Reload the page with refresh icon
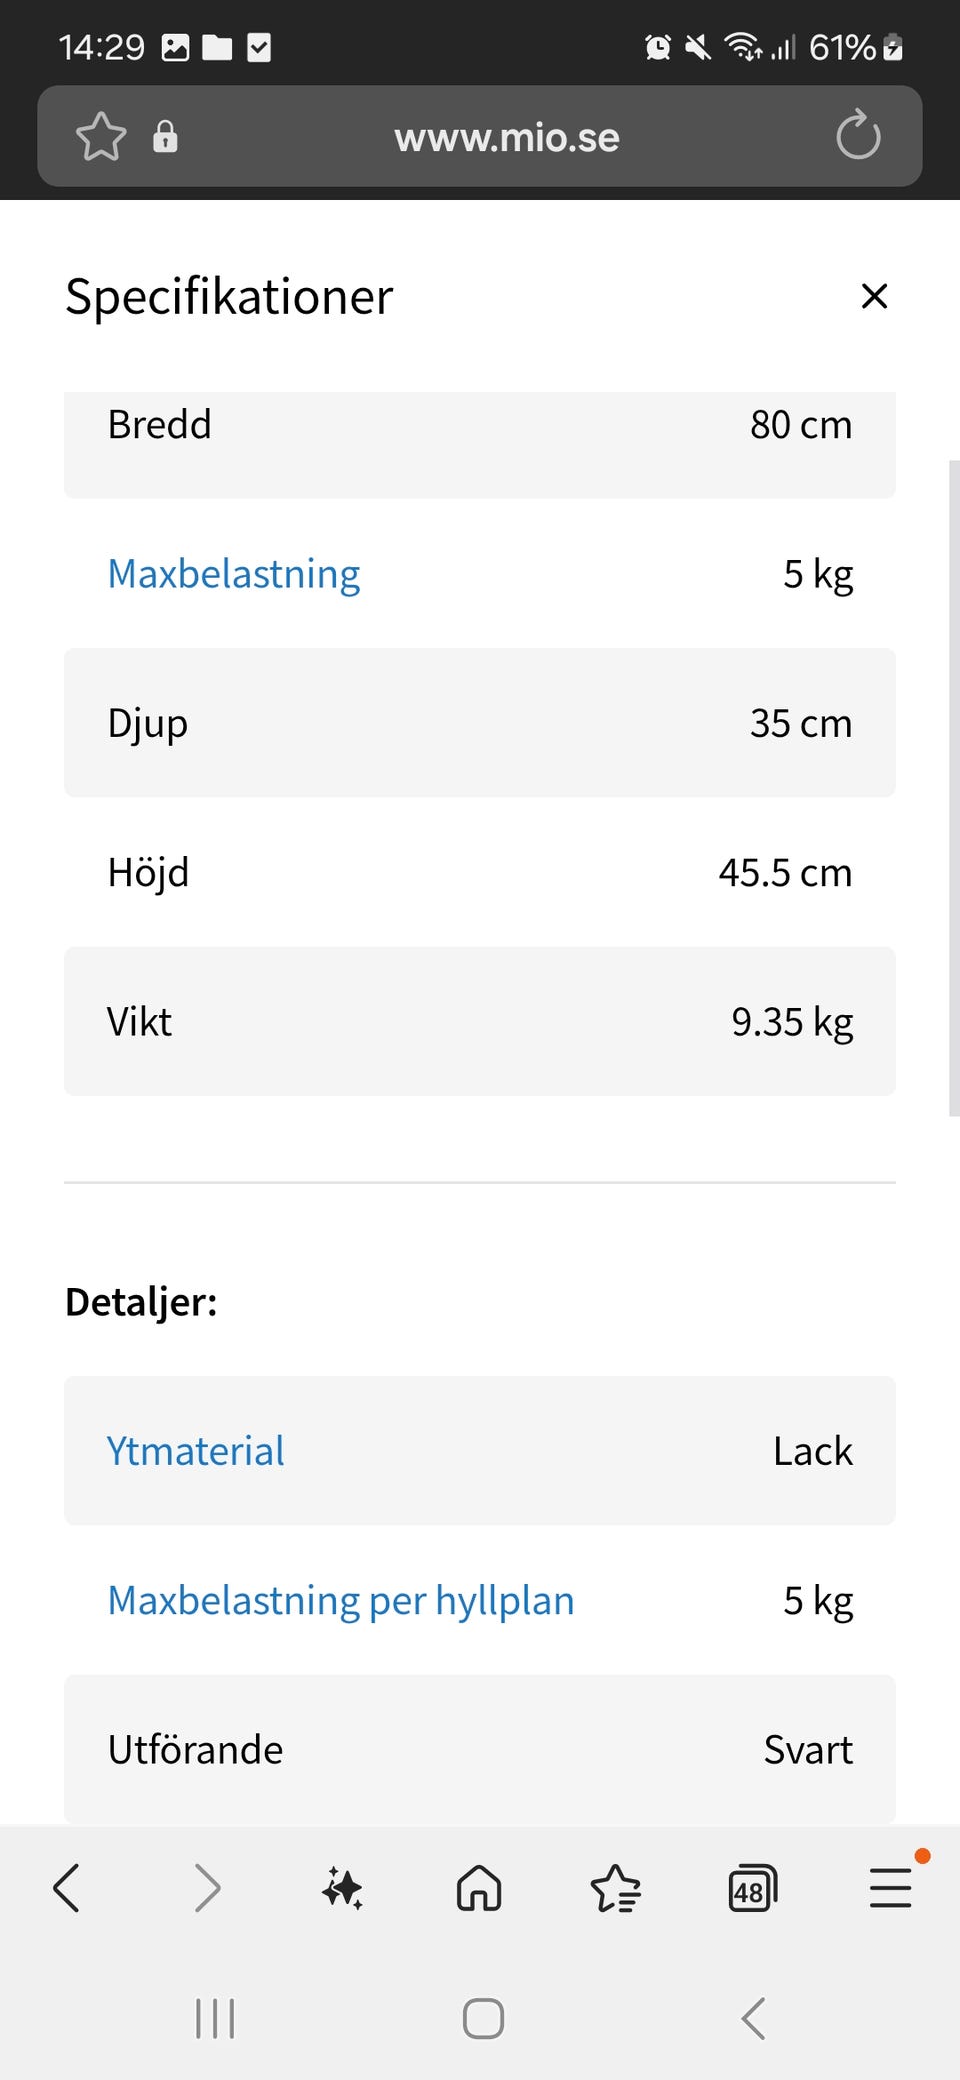This screenshot has width=960, height=2080. click(x=858, y=136)
